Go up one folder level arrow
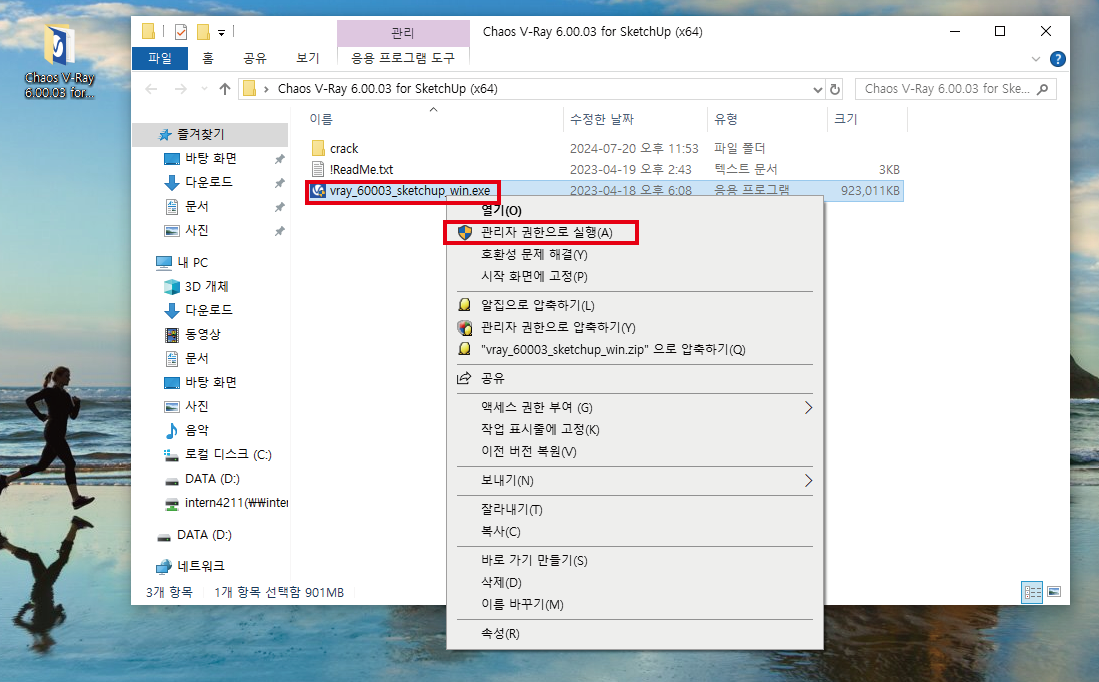The width and height of the screenshot is (1099, 682). (x=224, y=89)
